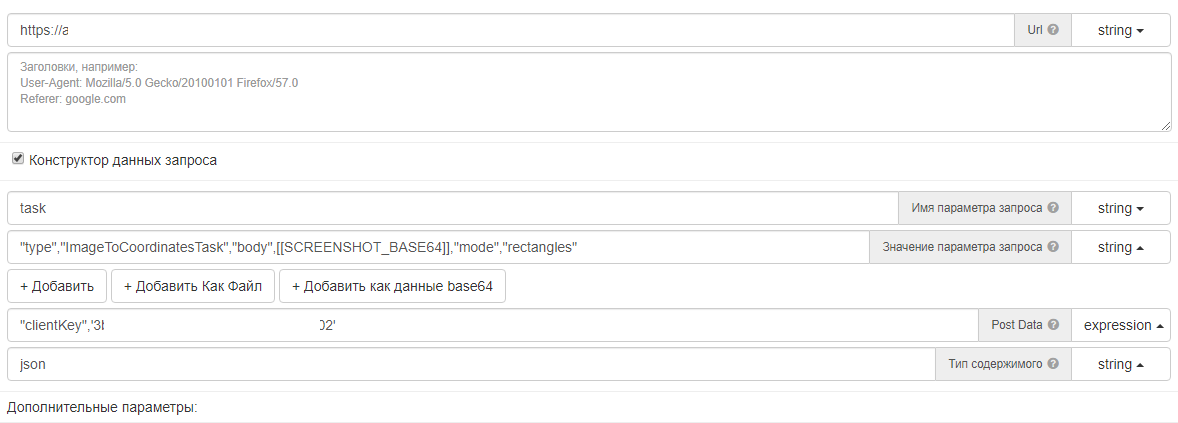The width and height of the screenshot is (1178, 423).
Task: Open type dropdown for parameter name field
Action: click(x=1121, y=208)
